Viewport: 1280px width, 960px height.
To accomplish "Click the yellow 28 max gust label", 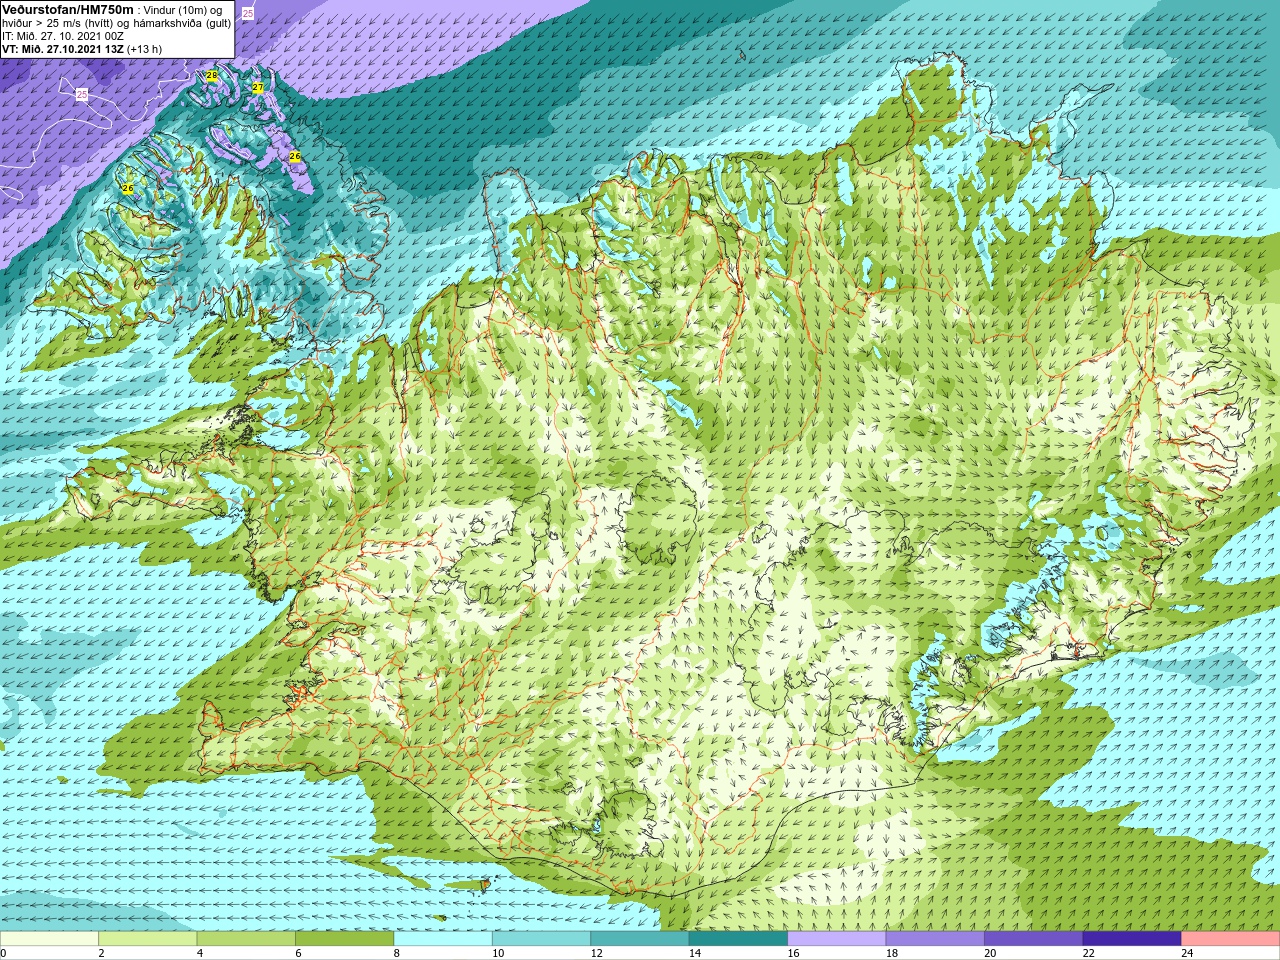I will pyautogui.click(x=212, y=76).
